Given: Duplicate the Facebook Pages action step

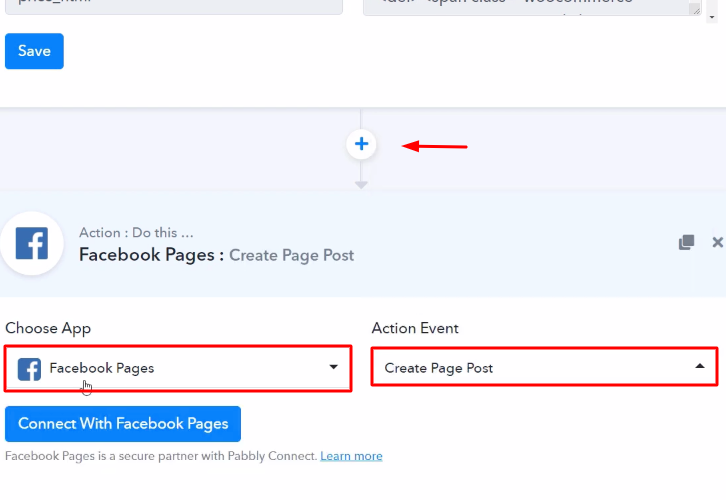Looking at the screenshot, I should [686, 242].
